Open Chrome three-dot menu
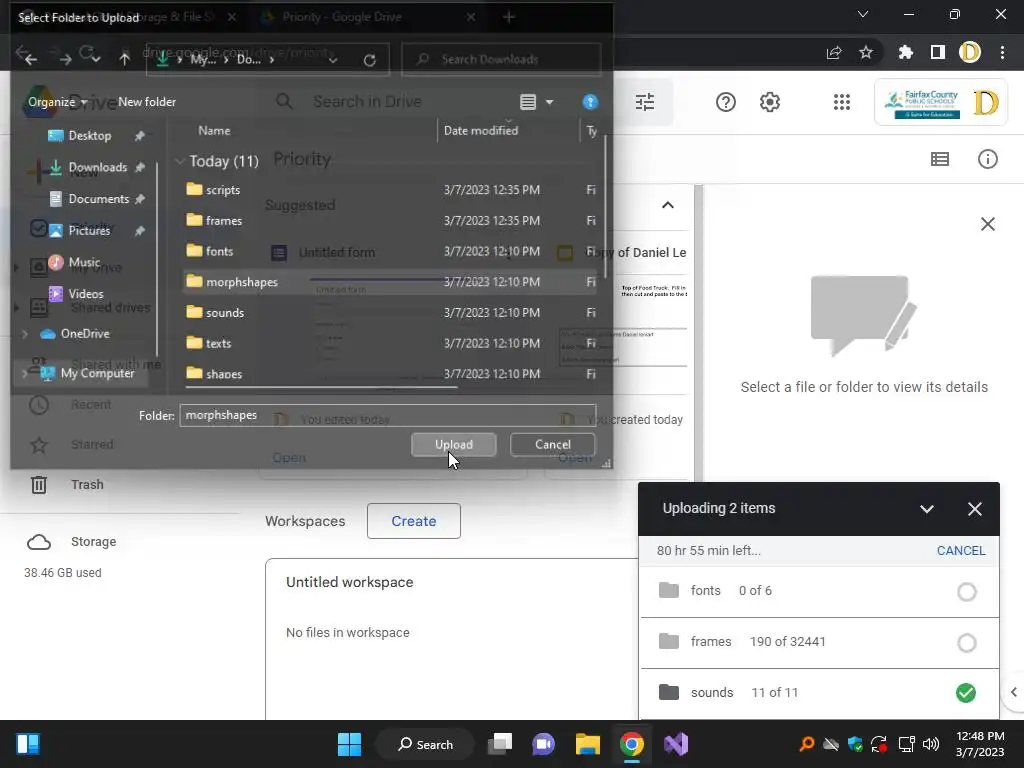 pyautogui.click(x=1002, y=52)
